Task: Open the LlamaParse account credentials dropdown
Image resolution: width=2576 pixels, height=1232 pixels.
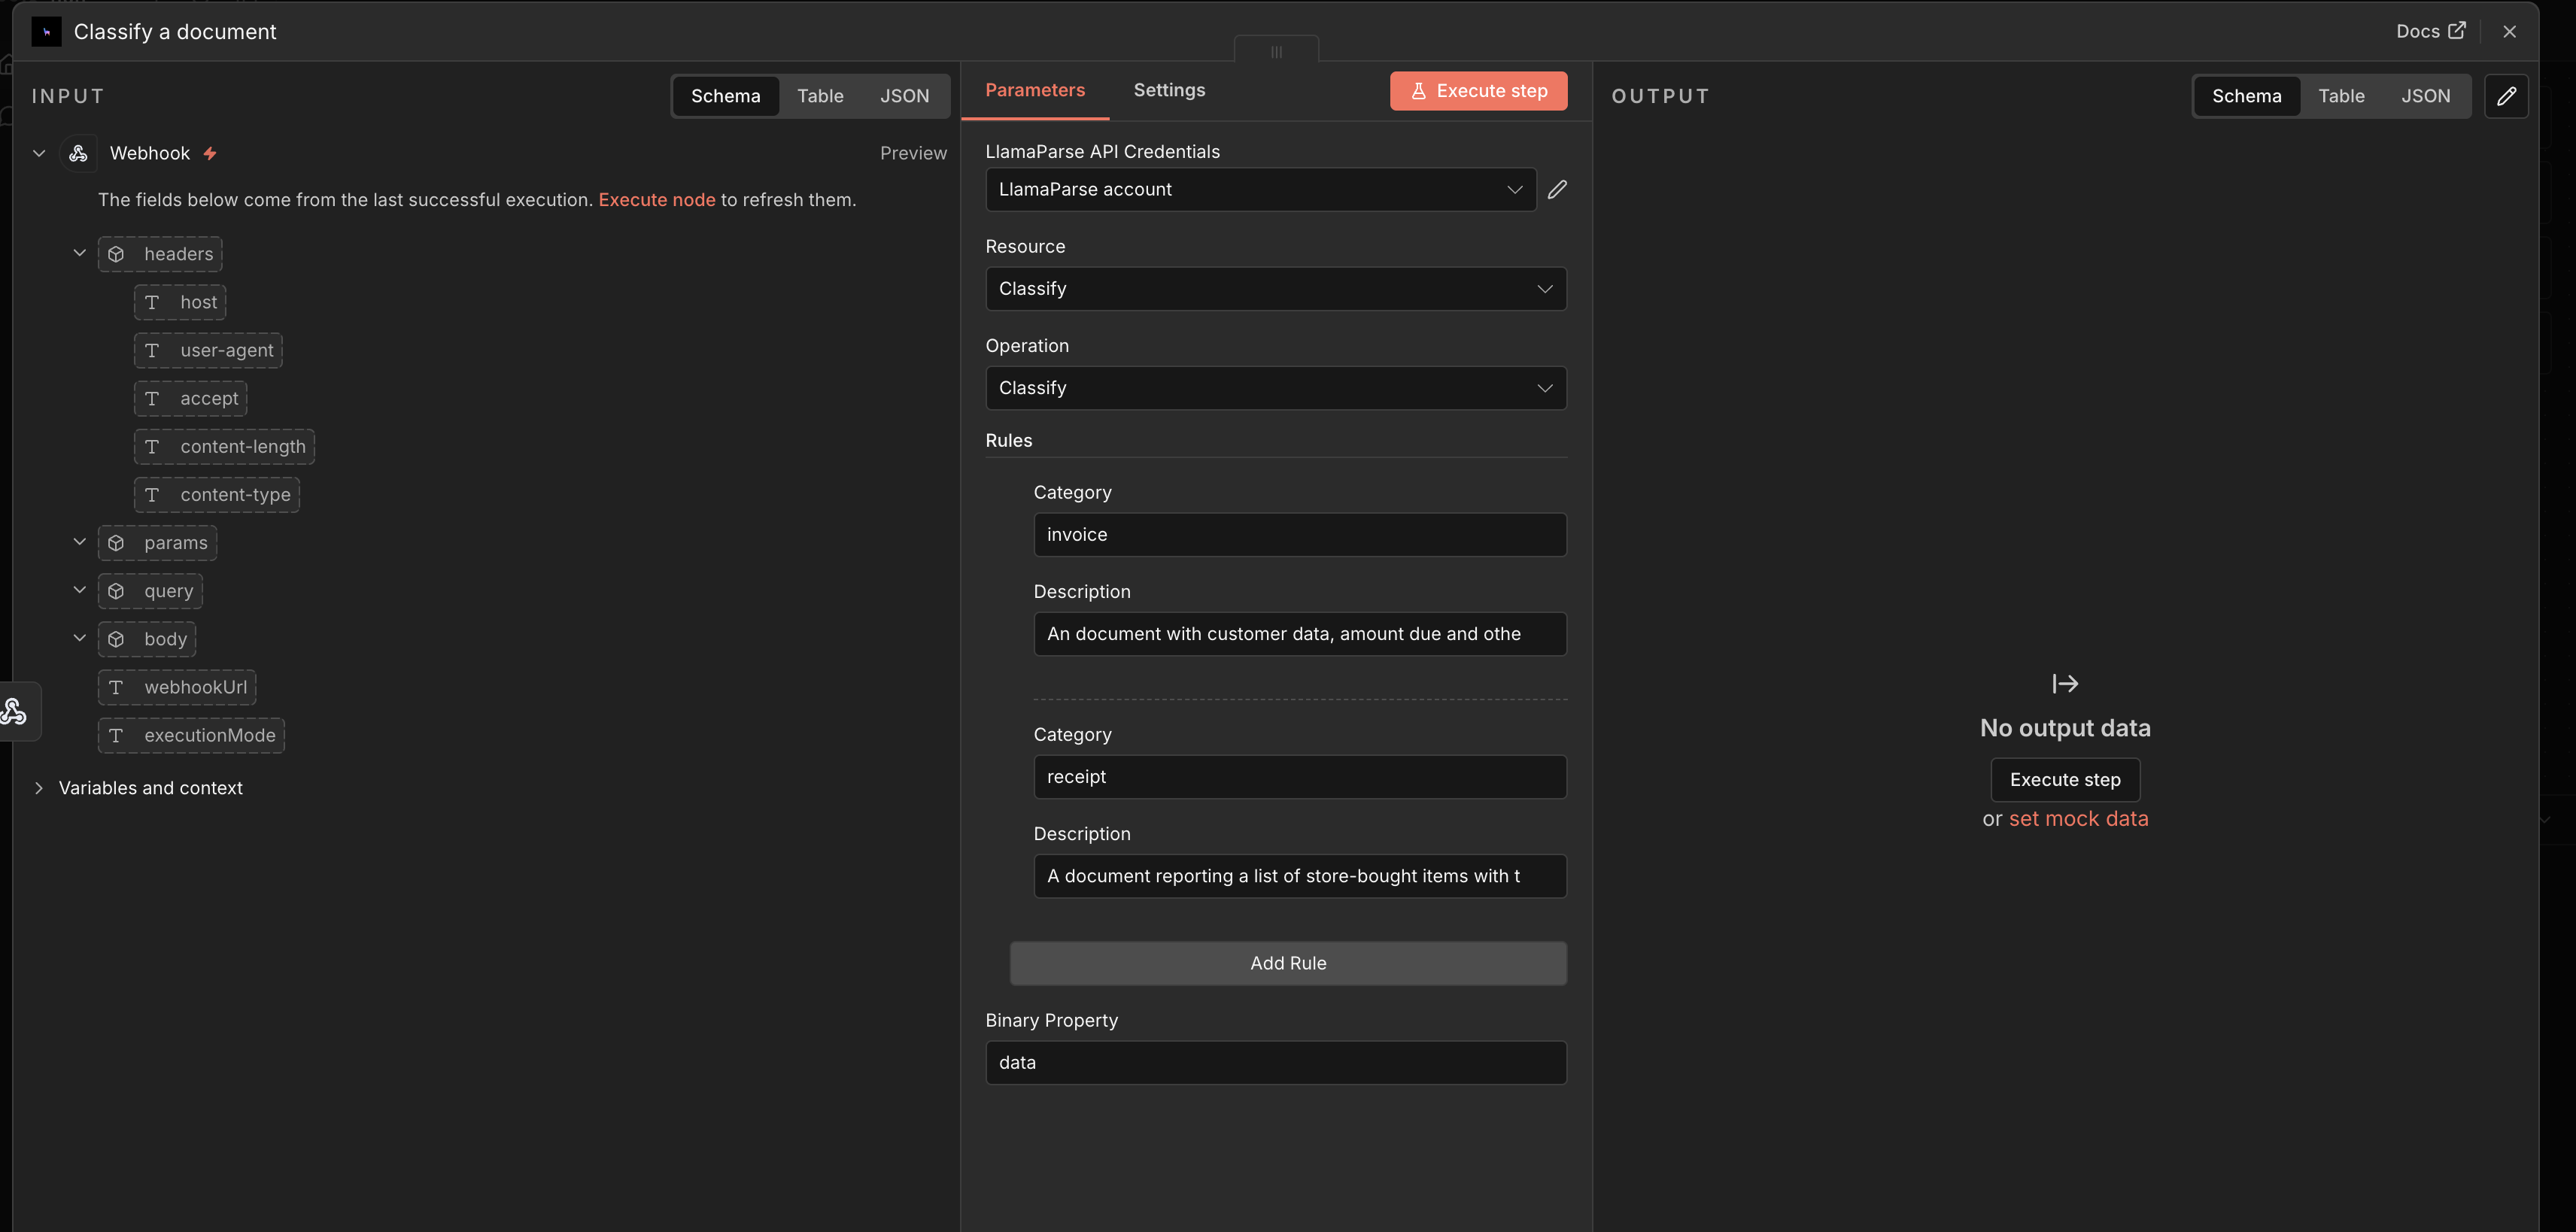Action: tap(1260, 189)
